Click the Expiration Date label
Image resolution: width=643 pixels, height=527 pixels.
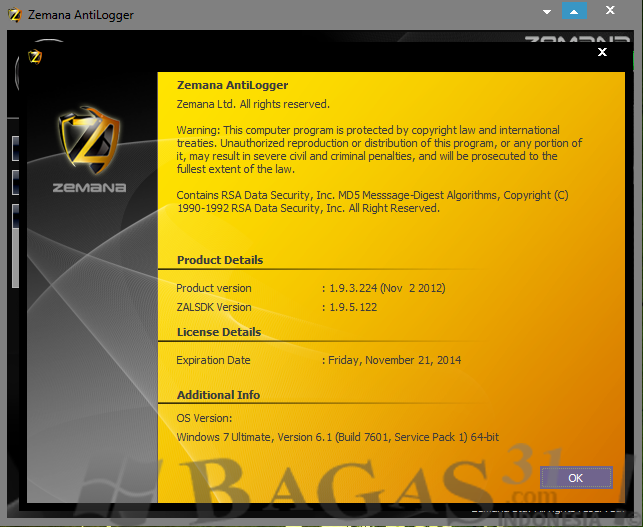(x=213, y=360)
